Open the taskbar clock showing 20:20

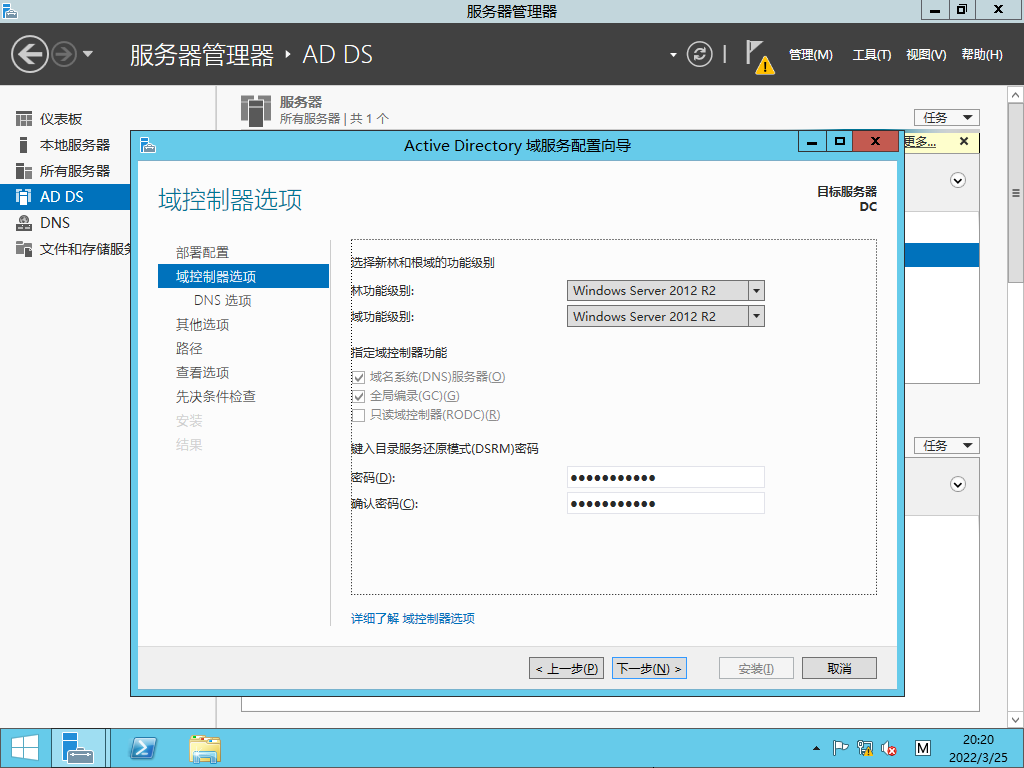[x=978, y=748]
